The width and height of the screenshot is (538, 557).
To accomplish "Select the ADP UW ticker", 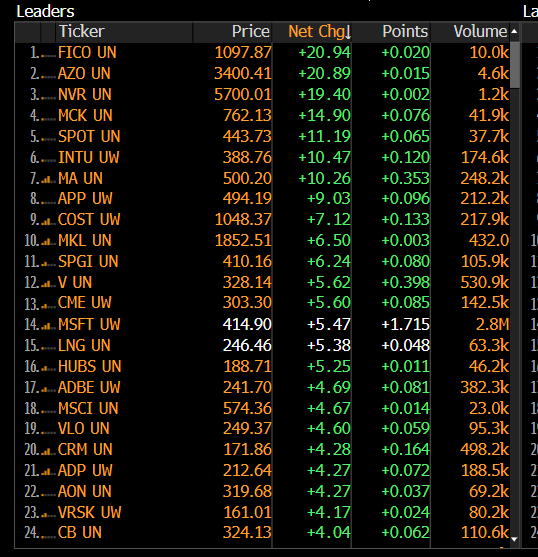I will click(85, 470).
